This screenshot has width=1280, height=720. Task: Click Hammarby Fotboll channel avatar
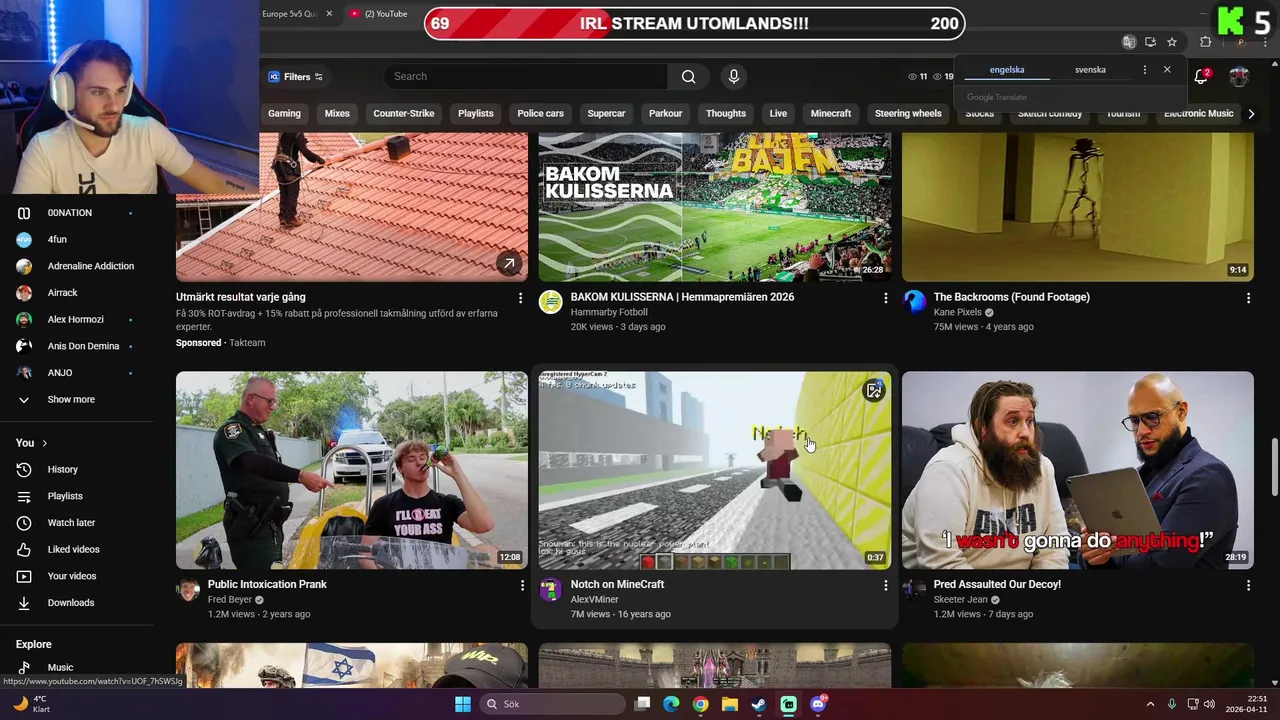(x=551, y=302)
